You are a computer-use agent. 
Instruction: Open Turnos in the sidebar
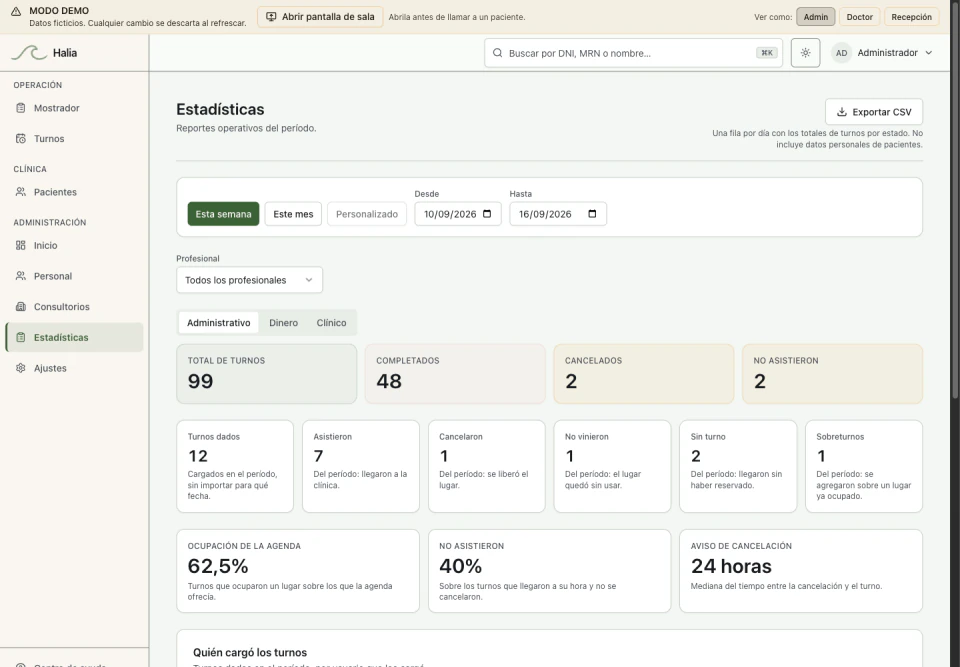(74, 138)
